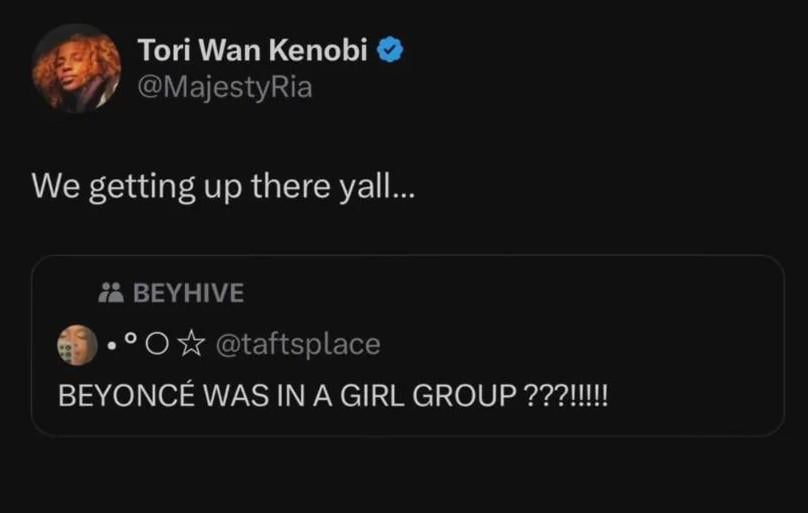The width and height of the screenshot is (808, 513).
Task: Click the star symbol in quoted display name
Action: [x=191, y=345]
